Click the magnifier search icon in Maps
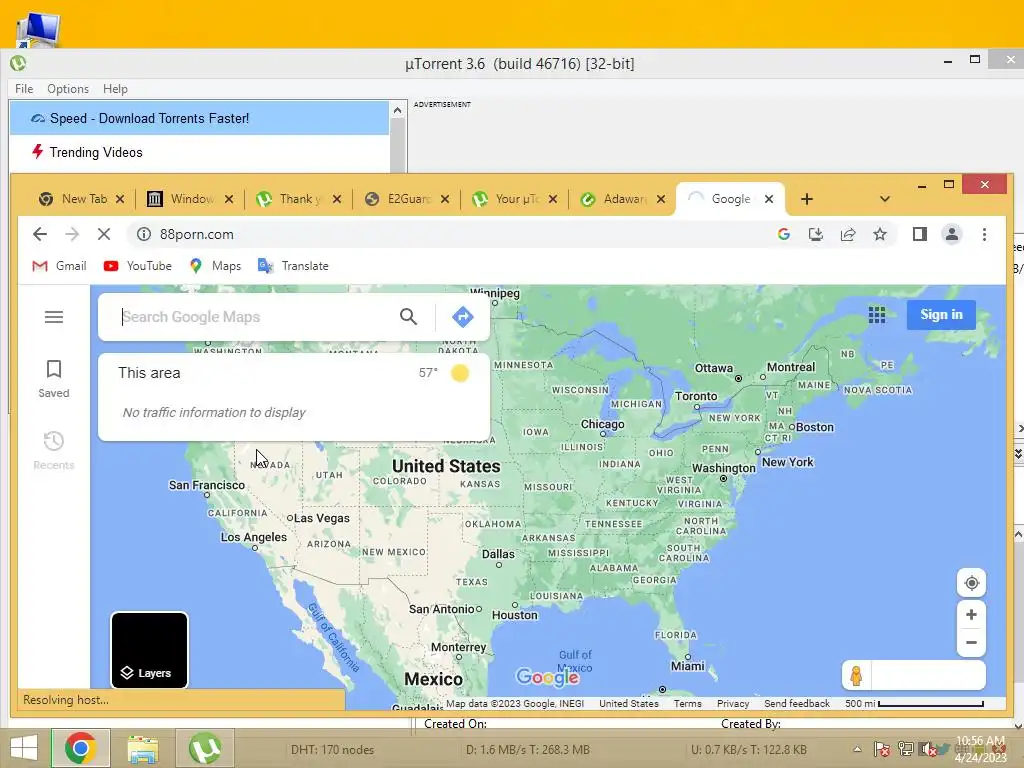 408,317
